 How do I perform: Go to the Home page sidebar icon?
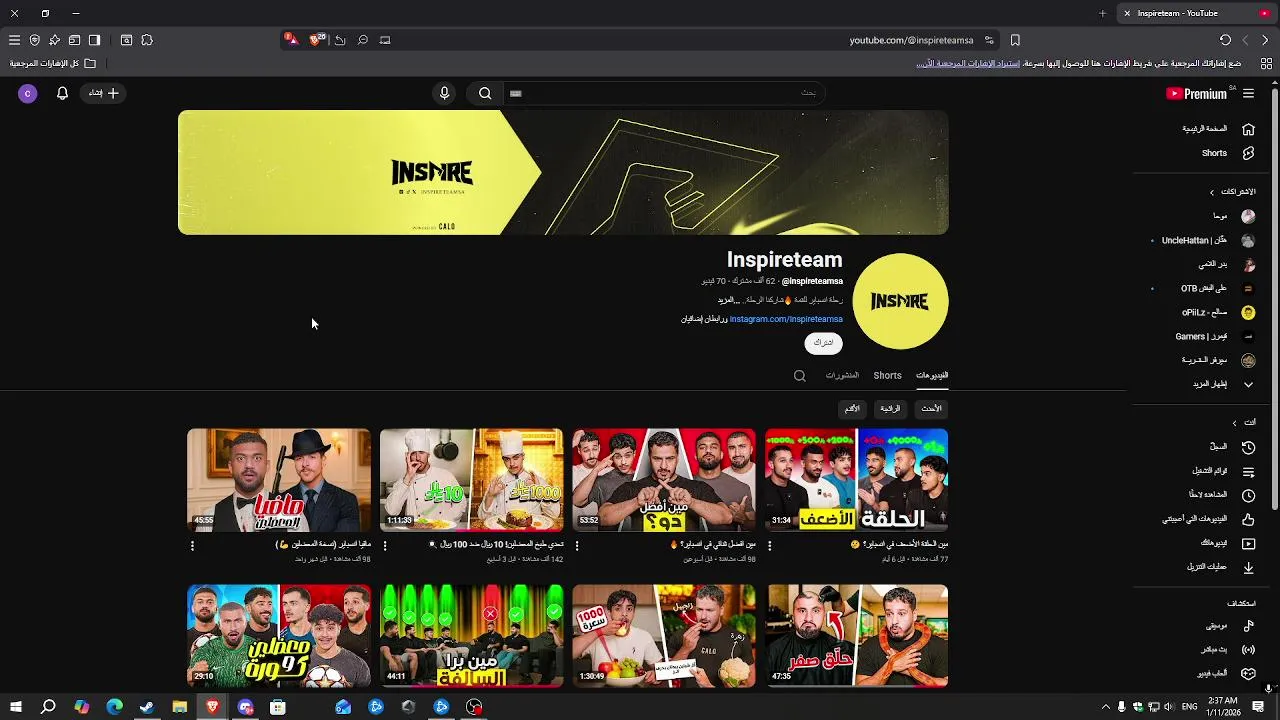point(1248,129)
